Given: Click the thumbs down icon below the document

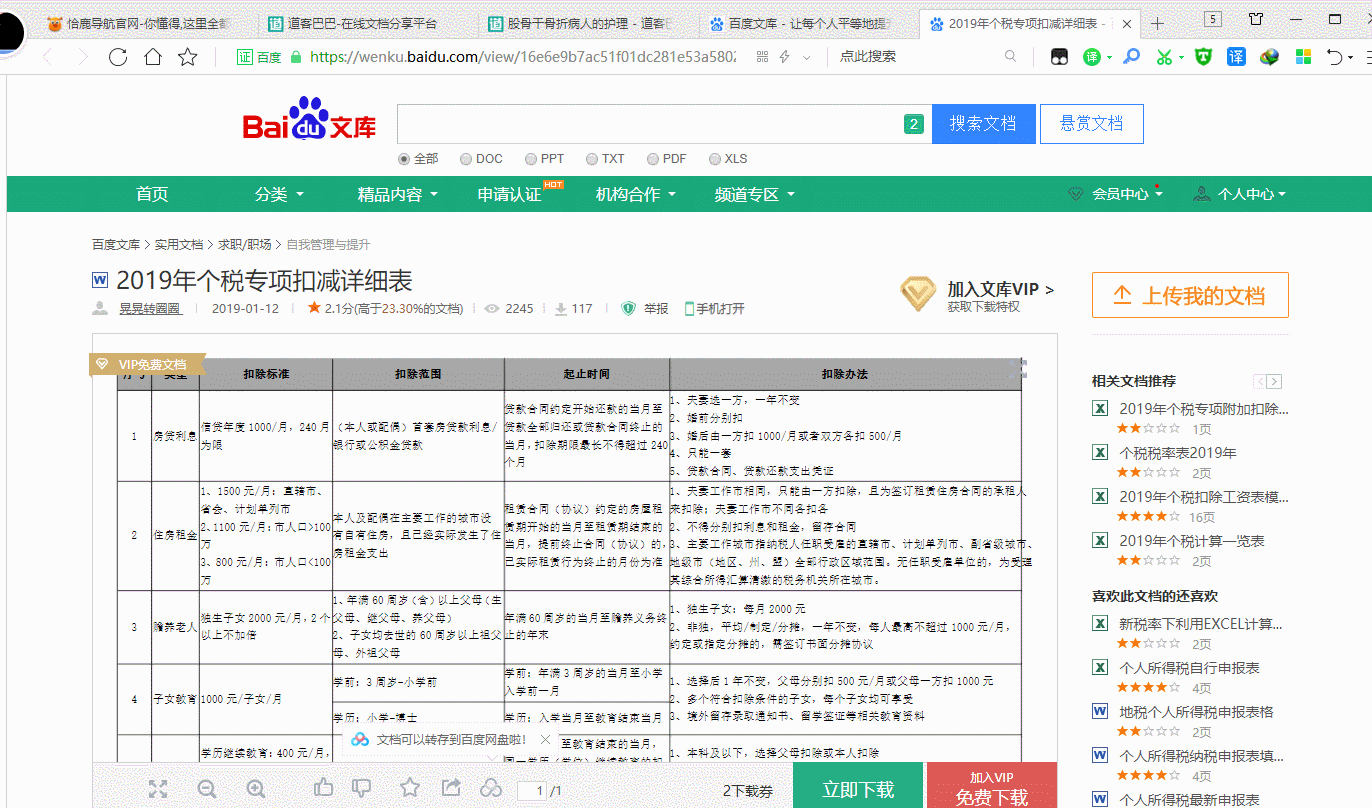Looking at the screenshot, I should point(361,788).
